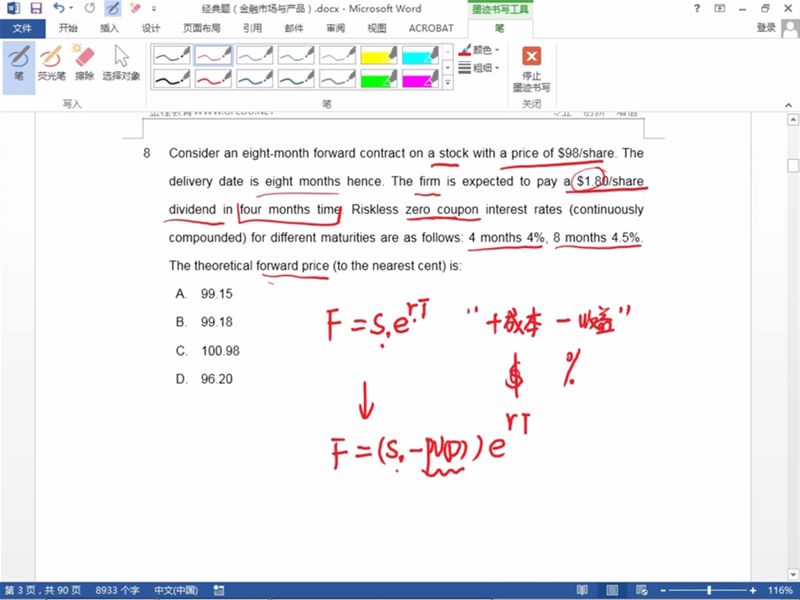800x600 pixels.
Task: Choose the thick blue pen style
Action: (255, 78)
